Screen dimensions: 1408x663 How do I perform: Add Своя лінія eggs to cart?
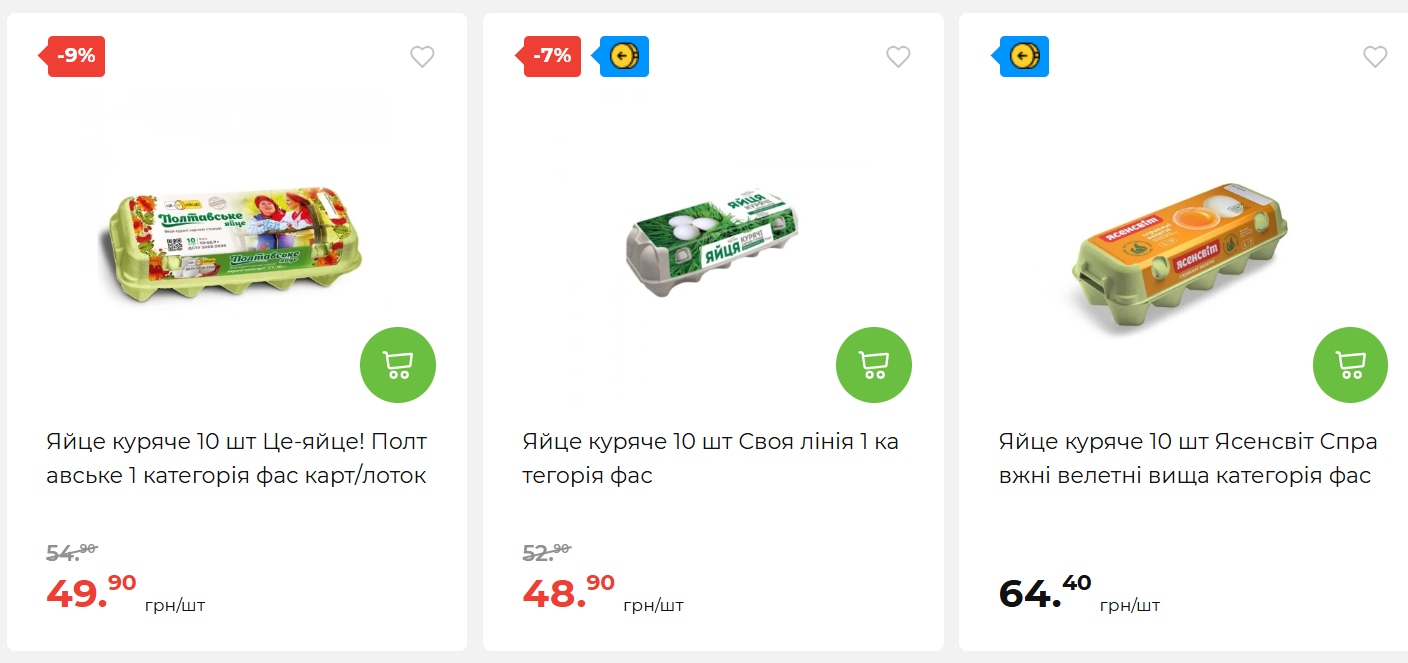click(x=874, y=365)
